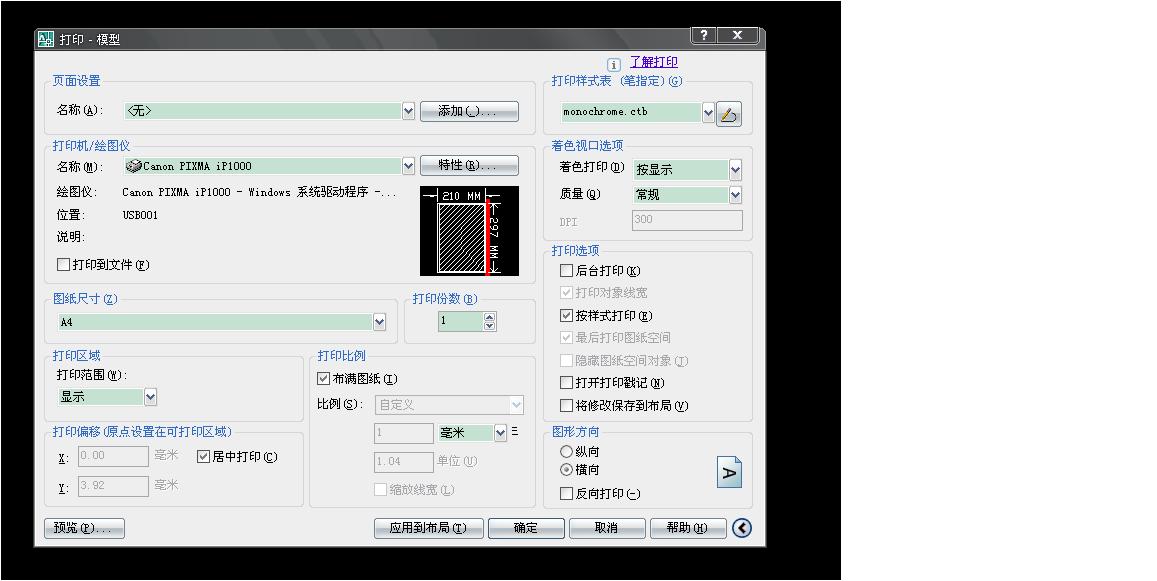1157x581 pixels.
Task: Click the 添加 button
Action: 469,111
